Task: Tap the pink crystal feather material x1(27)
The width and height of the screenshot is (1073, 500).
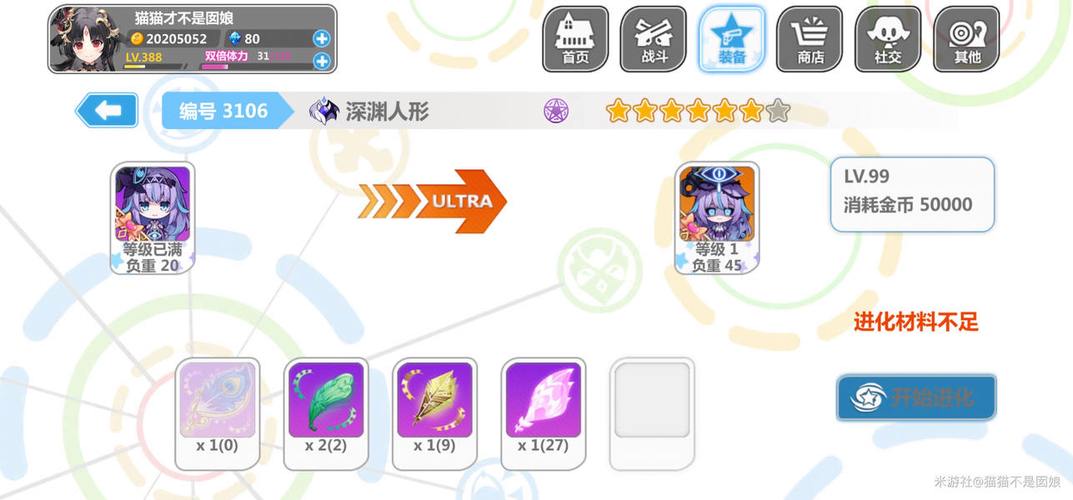Action: point(543,414)
